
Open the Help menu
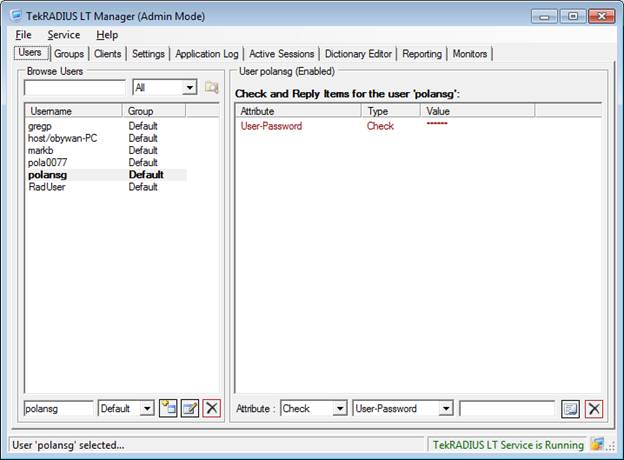[x=107, y=35]
